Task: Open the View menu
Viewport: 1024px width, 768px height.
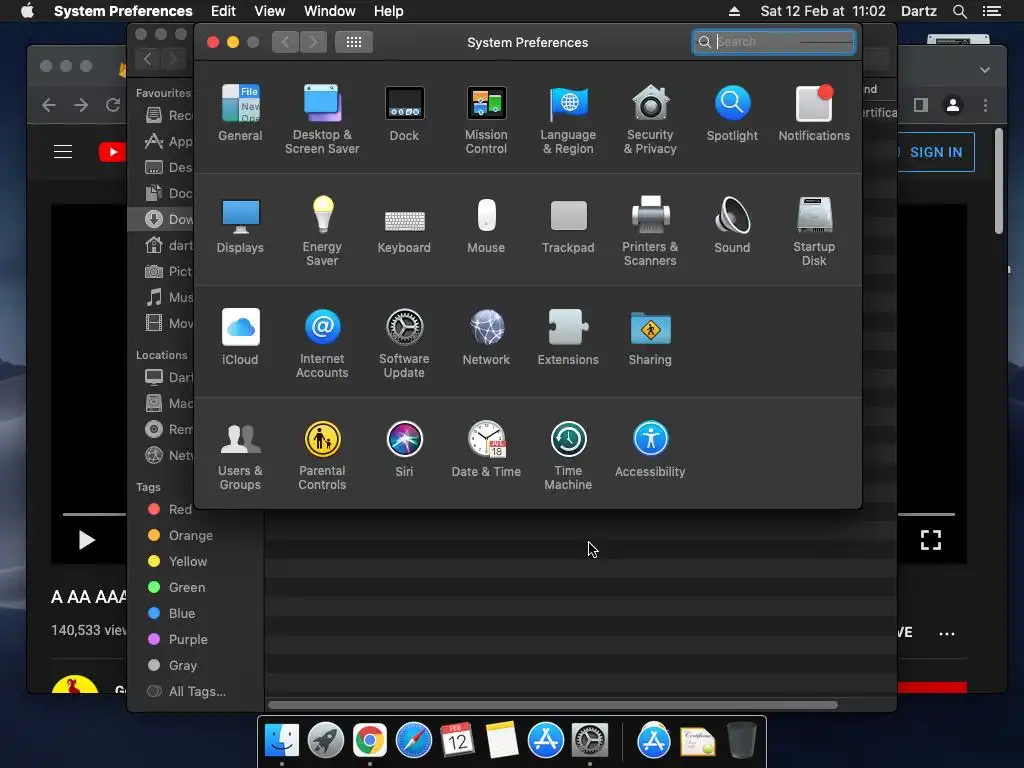Action: coord(269,11)
